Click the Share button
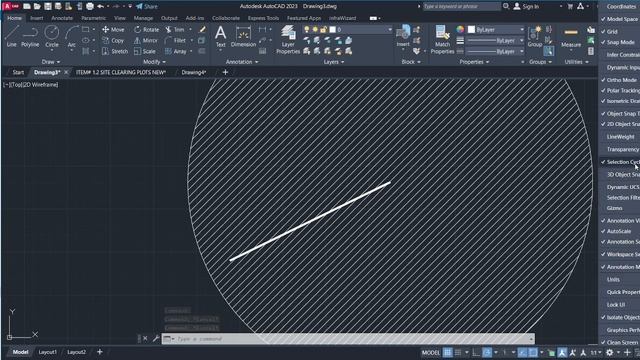The height and width of the screenshot is (360, 640). point(147,6)
